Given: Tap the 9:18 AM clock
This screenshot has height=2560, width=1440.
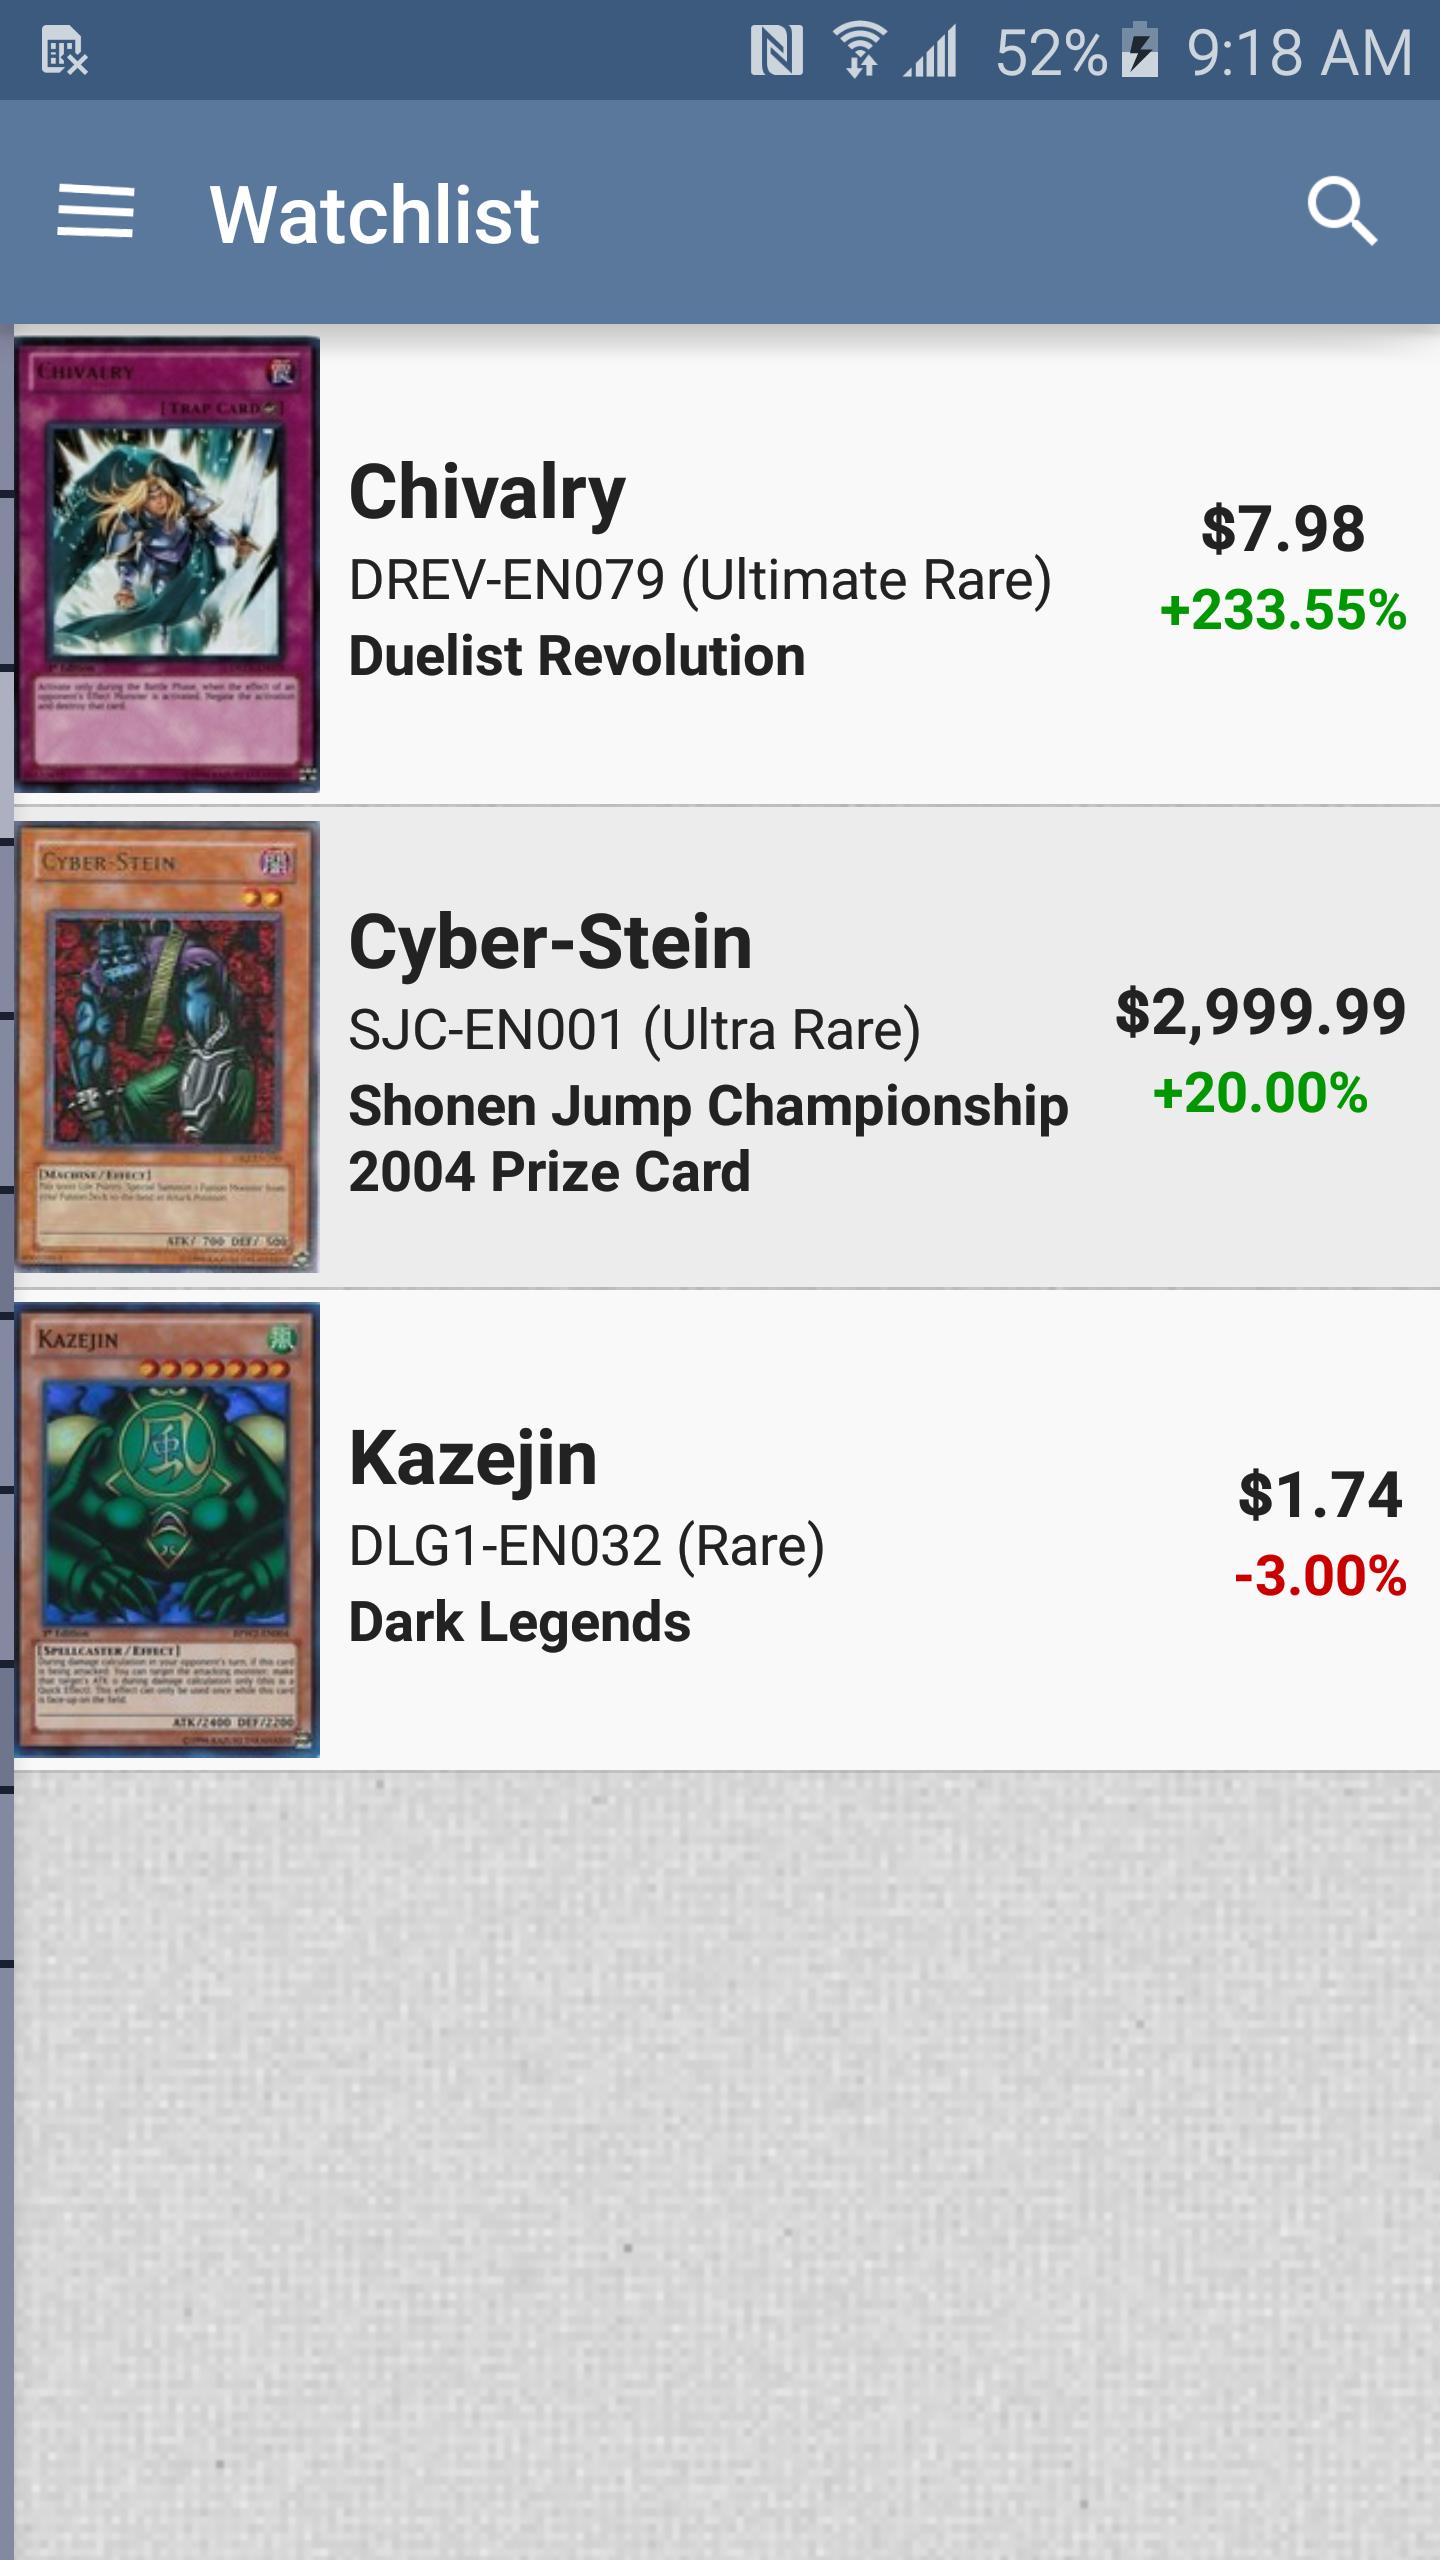Looking at the screenshot, I should pyautogui.click(x=1300, y=52).
